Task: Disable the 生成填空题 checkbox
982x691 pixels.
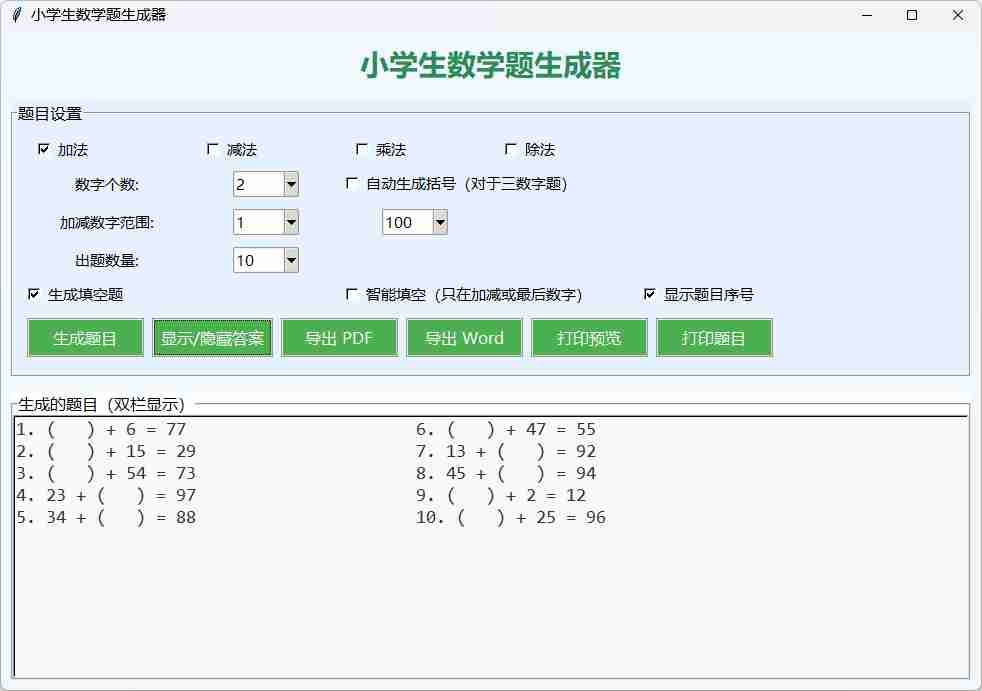Action: (34, 294)
